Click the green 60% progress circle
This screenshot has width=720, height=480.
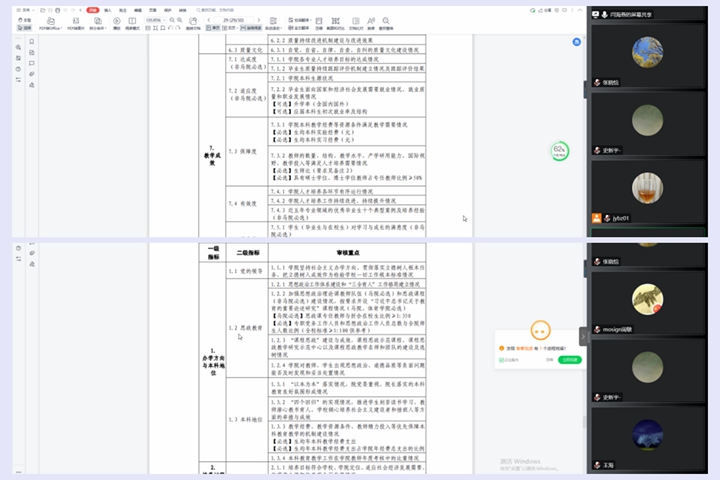(x=560, y=151)
